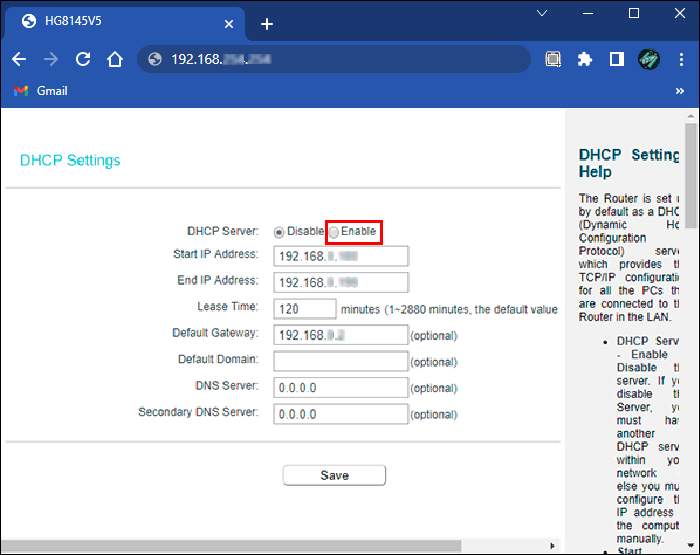Click the Secondary DNS Server field
Viewport: 700px width, 555px height.
(340, 413)
